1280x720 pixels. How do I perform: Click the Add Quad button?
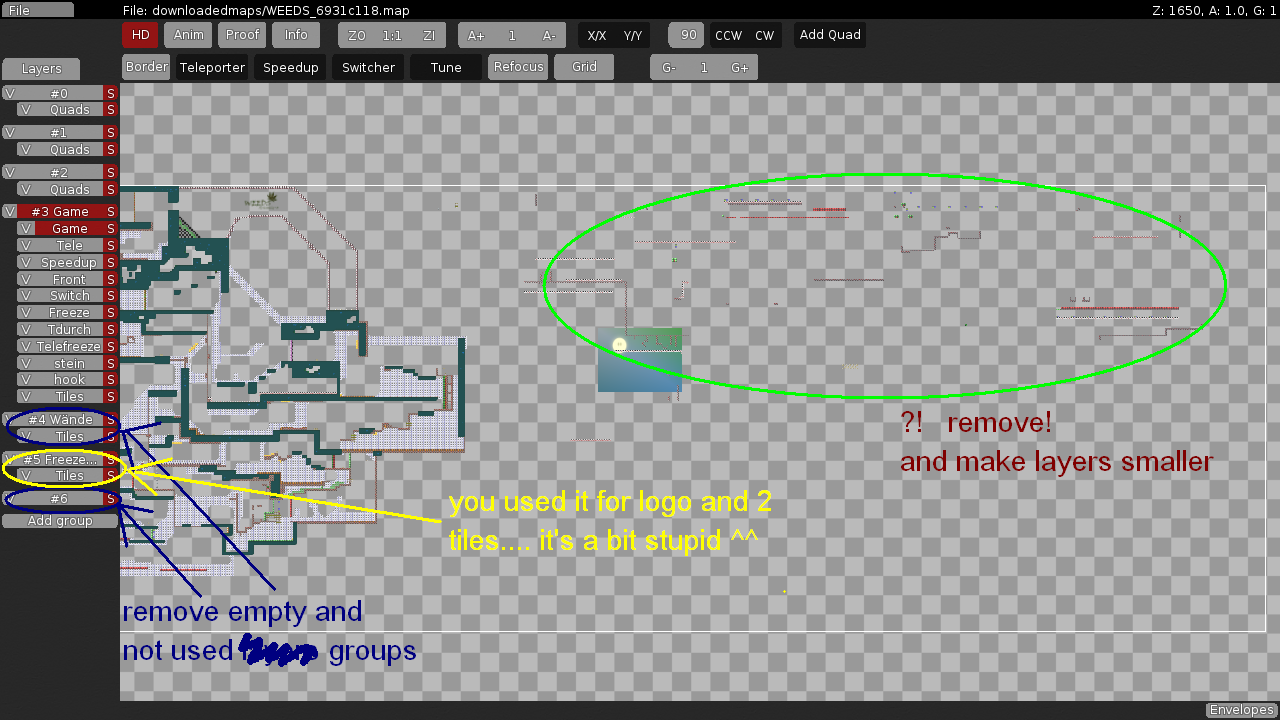click(x=829, y=35)
